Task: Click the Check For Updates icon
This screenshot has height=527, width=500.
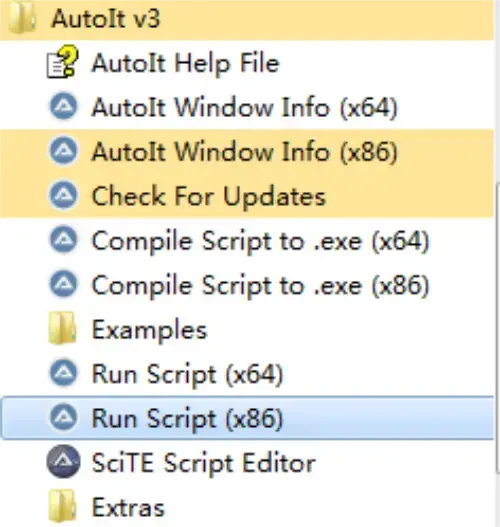Action: click(63, 196)
